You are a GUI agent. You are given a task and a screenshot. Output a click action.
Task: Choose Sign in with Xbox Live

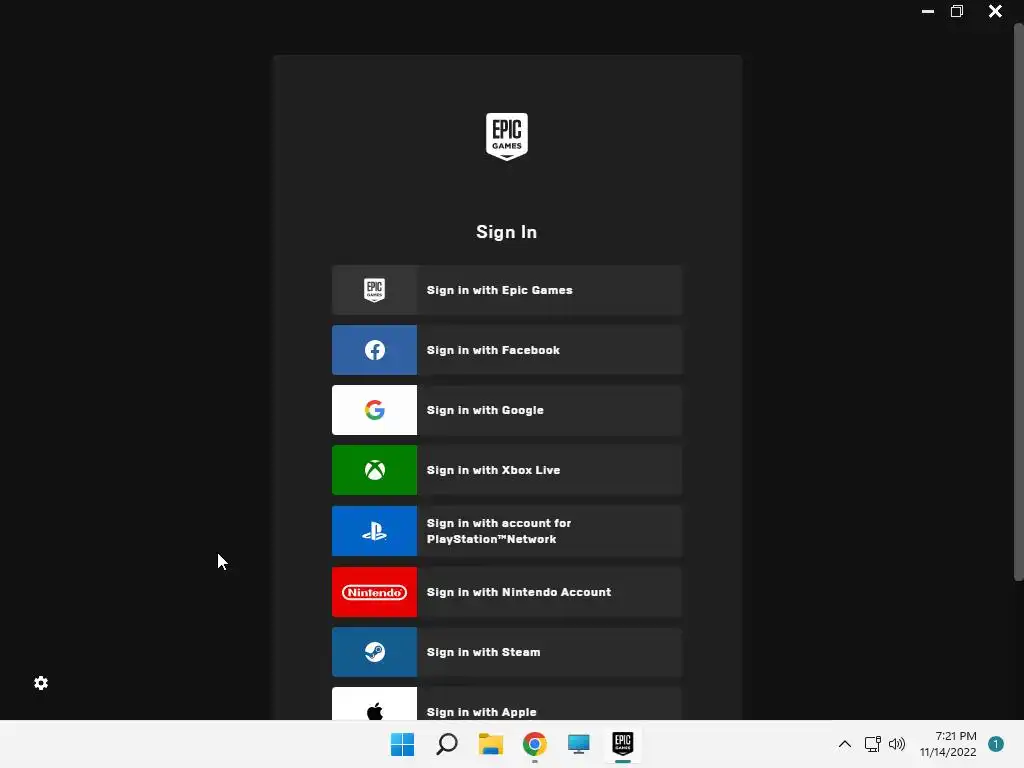507,470
